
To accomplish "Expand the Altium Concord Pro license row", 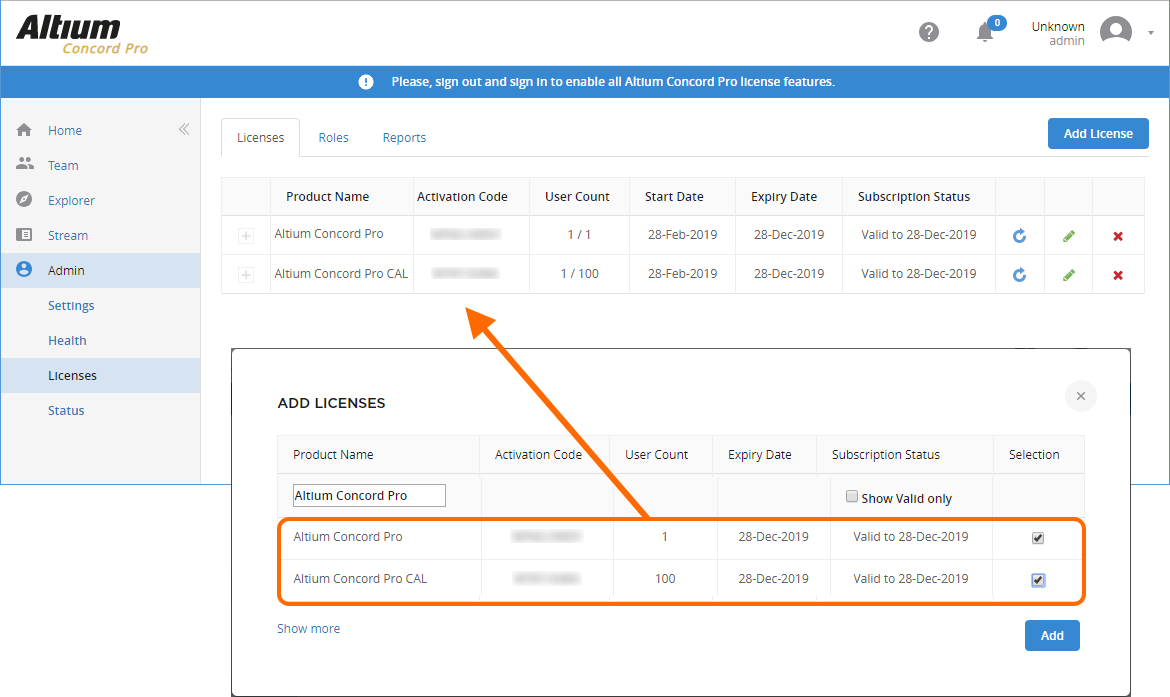I will 246,236.
